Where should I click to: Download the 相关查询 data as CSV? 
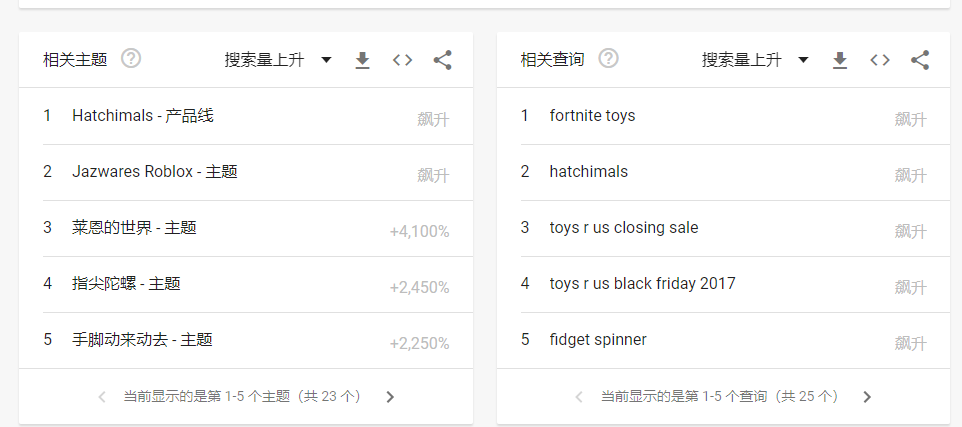click(x=840, y=60)
